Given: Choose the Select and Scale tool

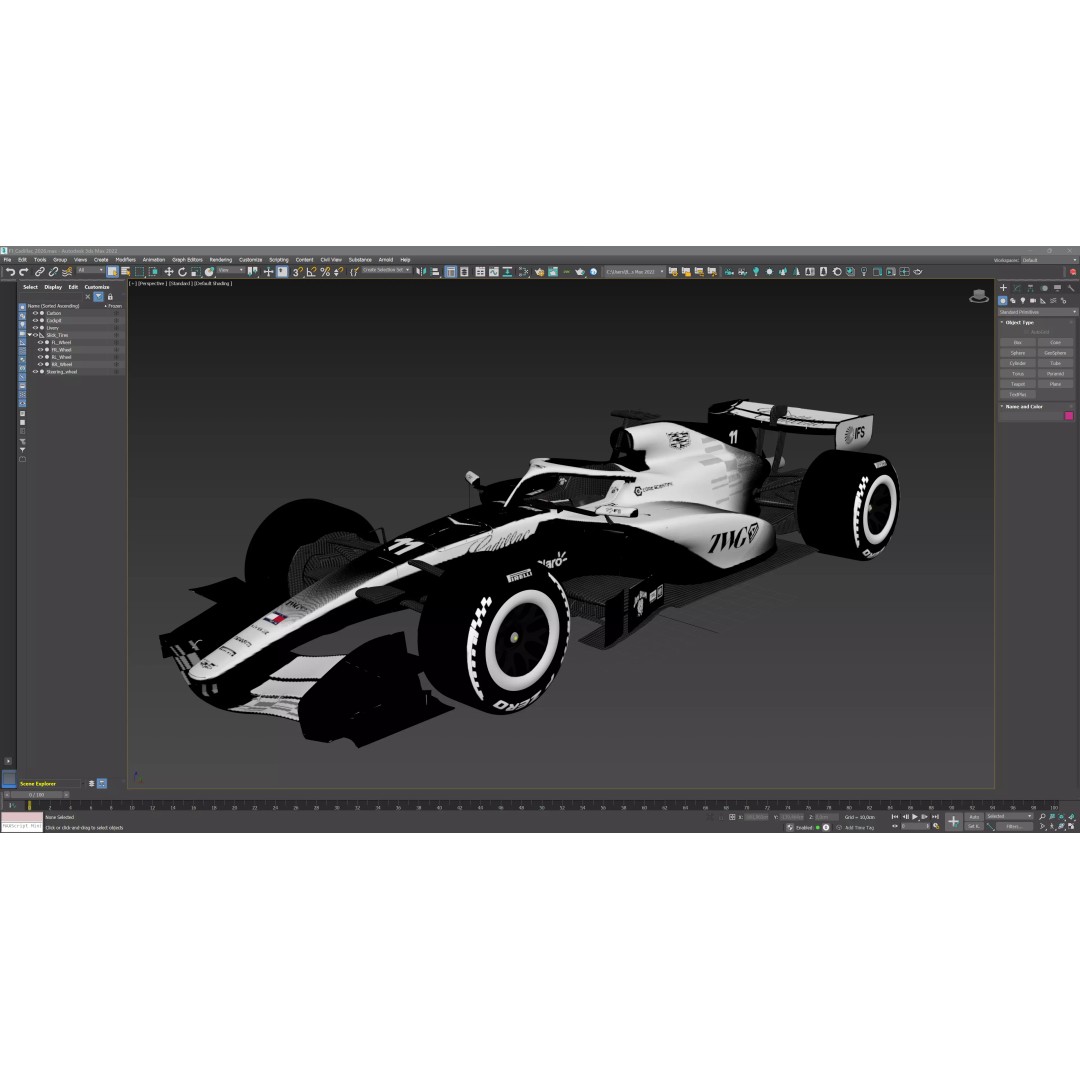Looking at the screenshot, I should click(x=196, y=271).
